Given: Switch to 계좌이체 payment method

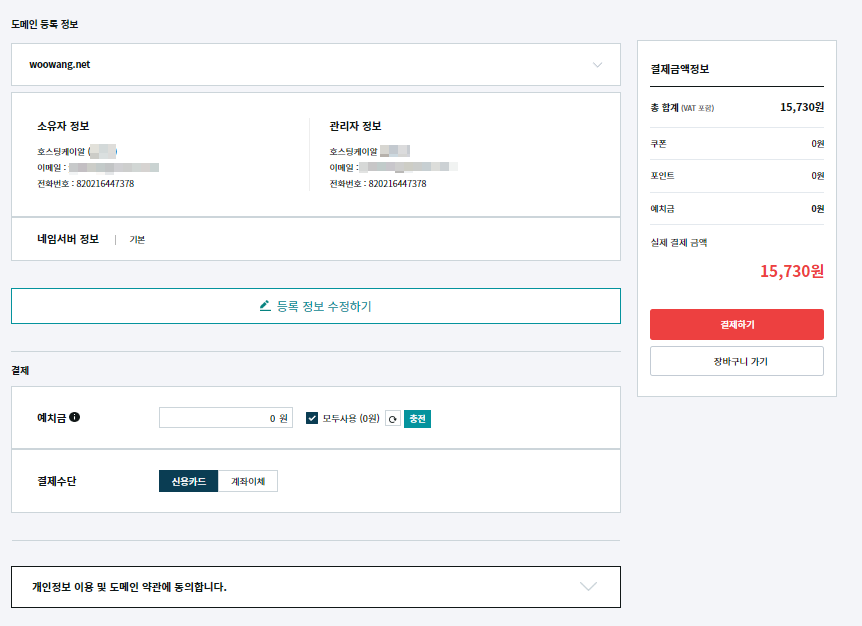Looking at the screenshot, I should [x=247, y=481].
